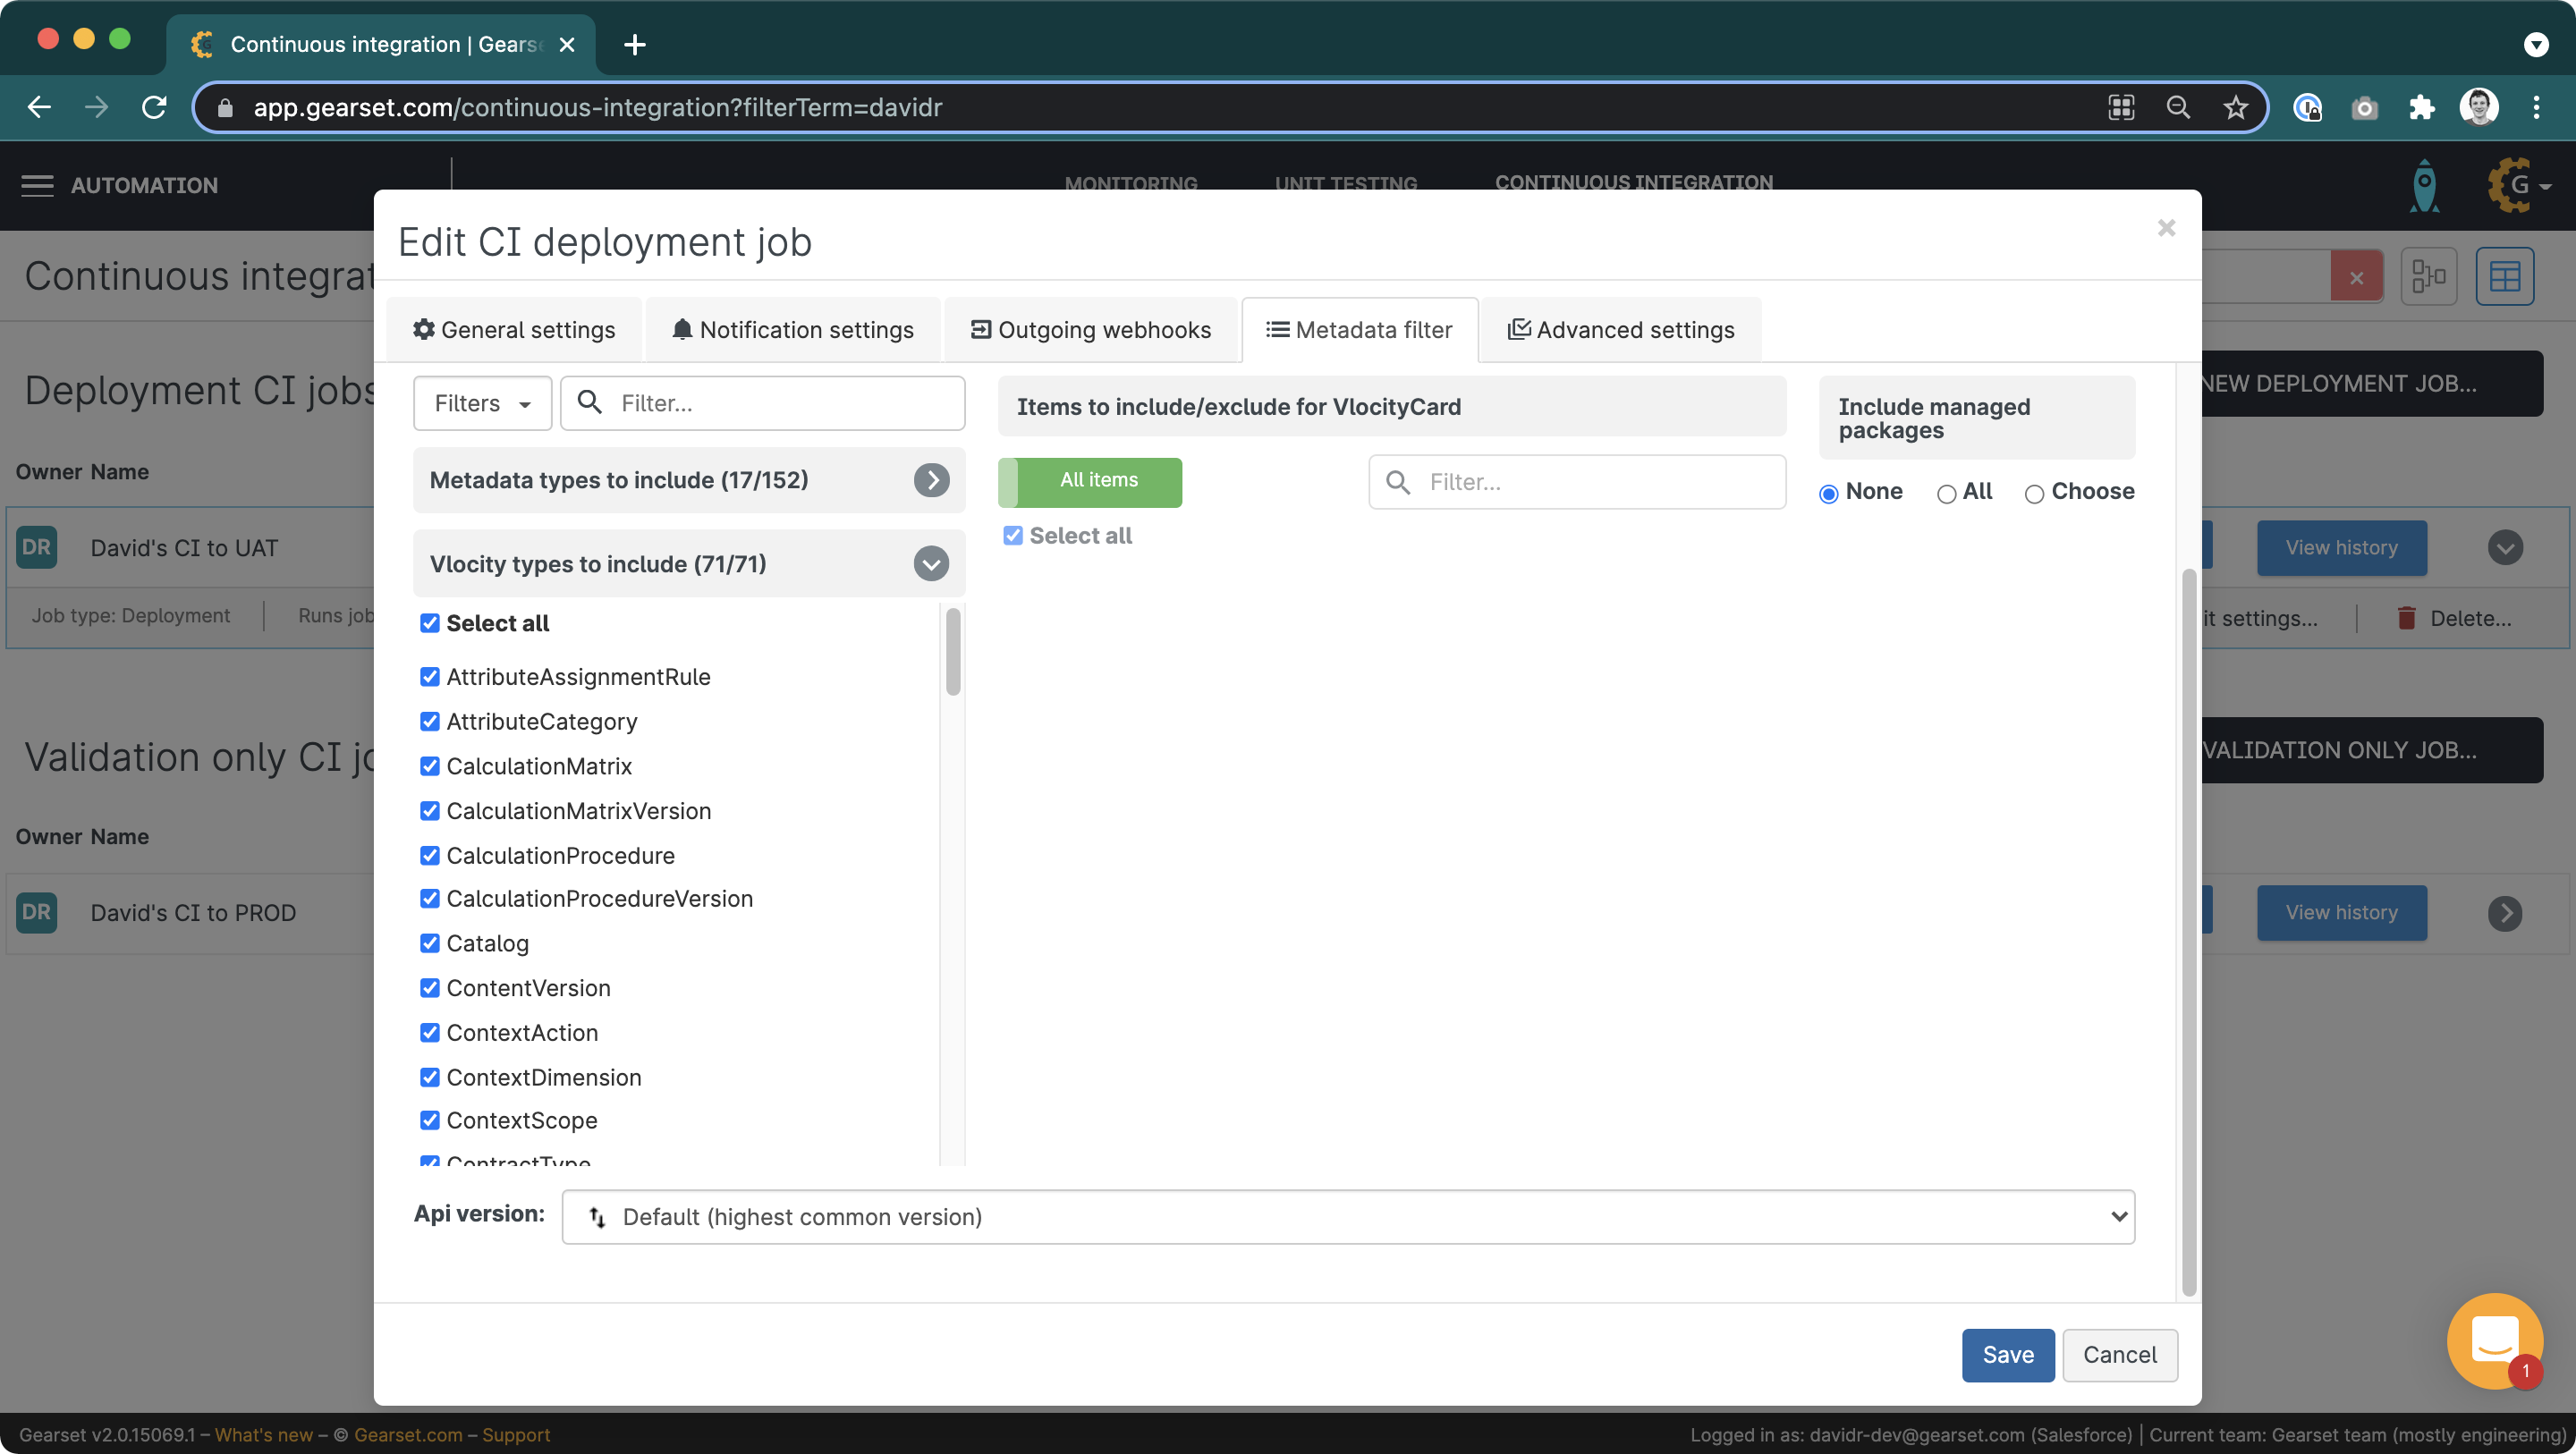Viewport: 2576px width, 1454px height.
Task: Focus the metadata types Filter field
Action: point(763,403)
